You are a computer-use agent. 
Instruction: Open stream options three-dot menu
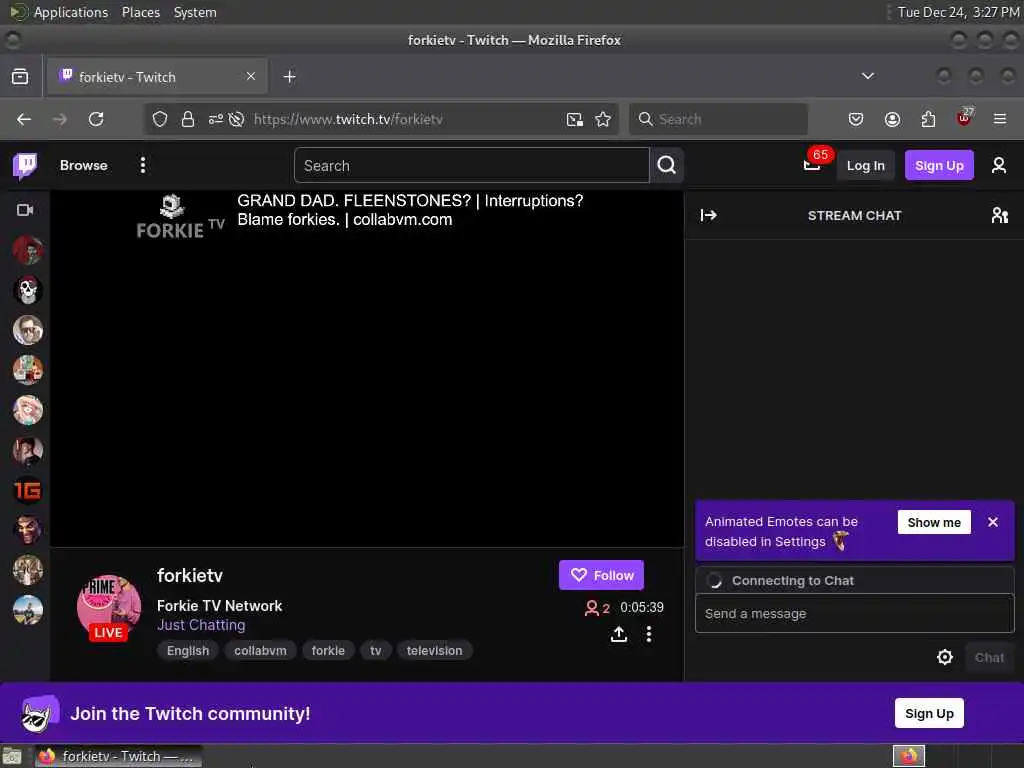648,634
